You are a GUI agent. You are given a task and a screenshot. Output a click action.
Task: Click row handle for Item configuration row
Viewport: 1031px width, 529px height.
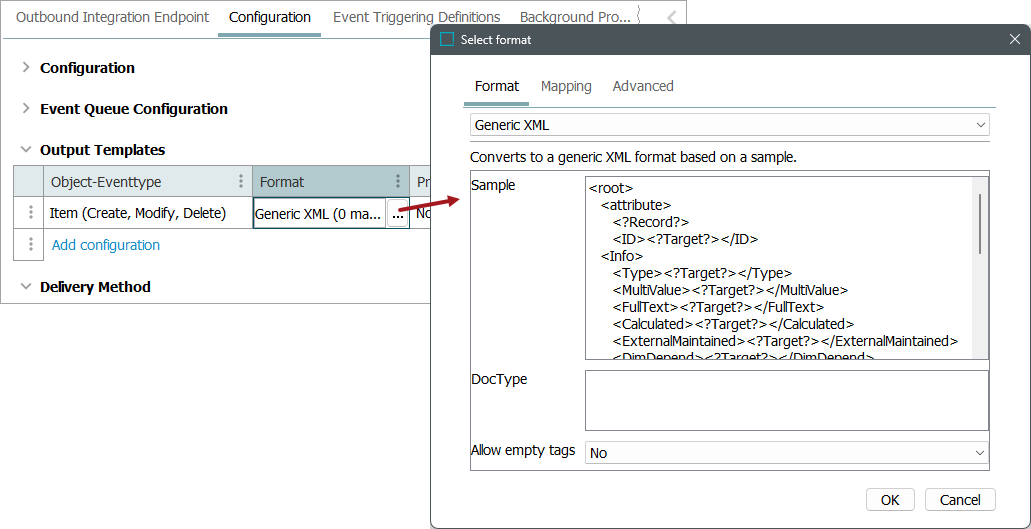coord(31,213)
